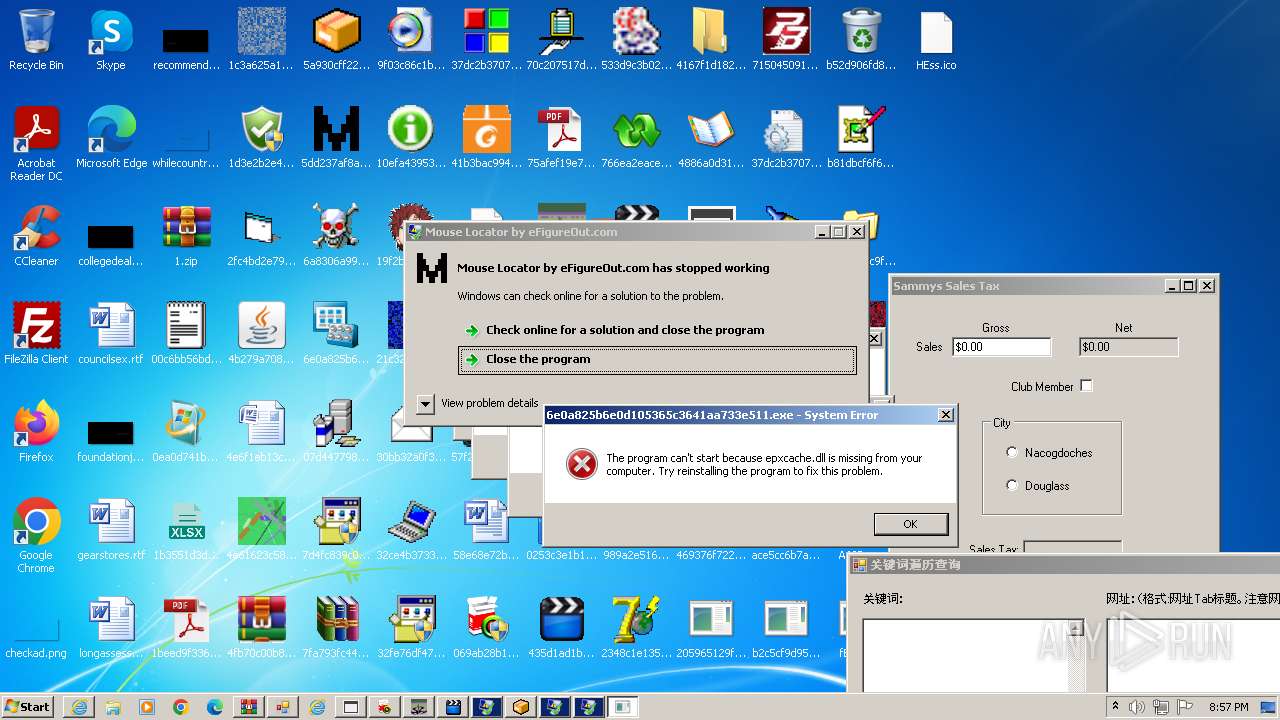Click OK in the System Error dialog

coord(910,524)
